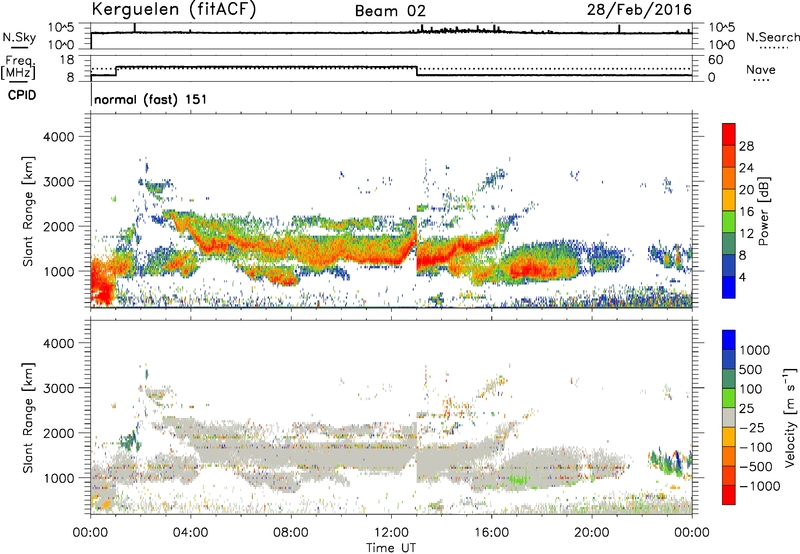The image size is (800, 554).
Task: Click the 'Power [dB]' colorbar title
Action: pyautogui.click(x=763, y=211)
